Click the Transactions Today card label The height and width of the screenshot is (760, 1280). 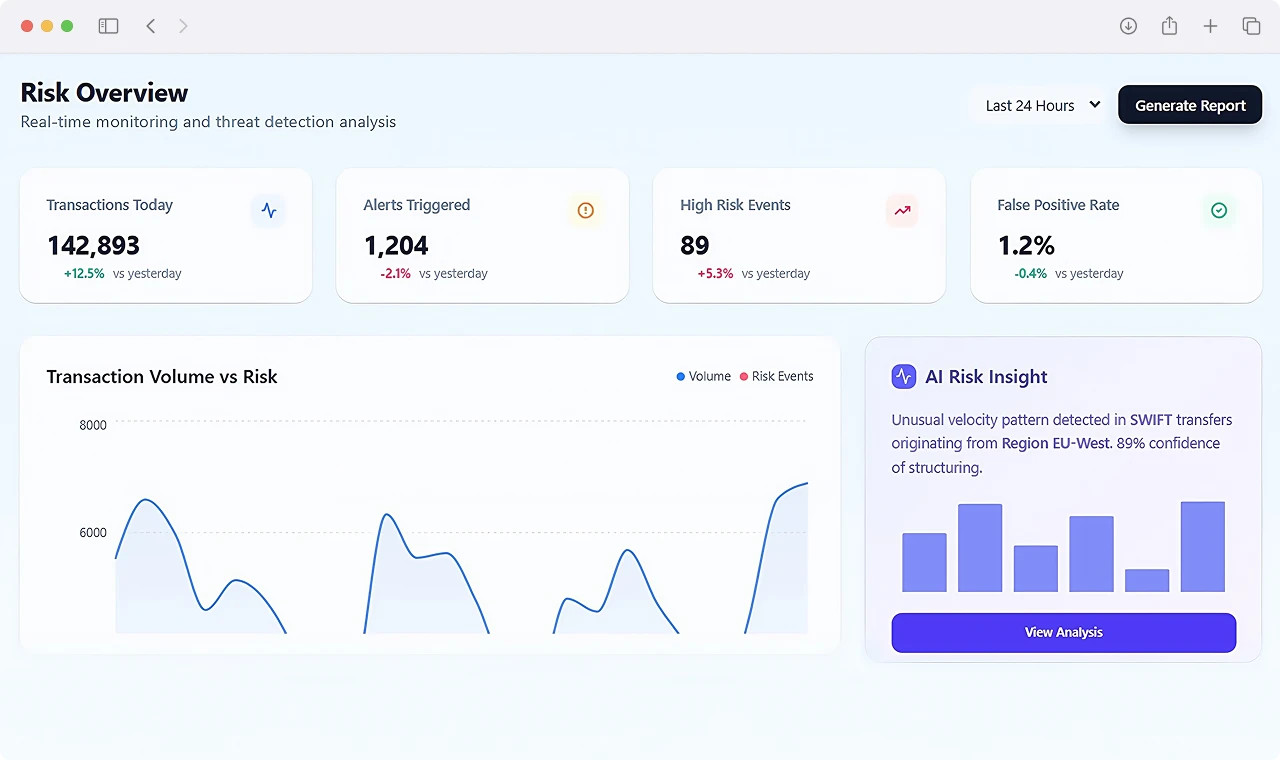coord(110,205)
